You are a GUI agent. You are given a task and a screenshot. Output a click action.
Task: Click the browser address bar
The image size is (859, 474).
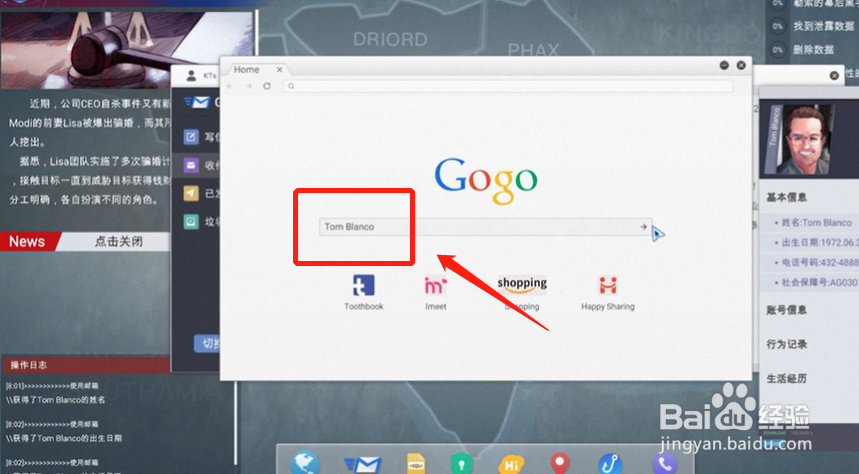(x=508, y=86)
